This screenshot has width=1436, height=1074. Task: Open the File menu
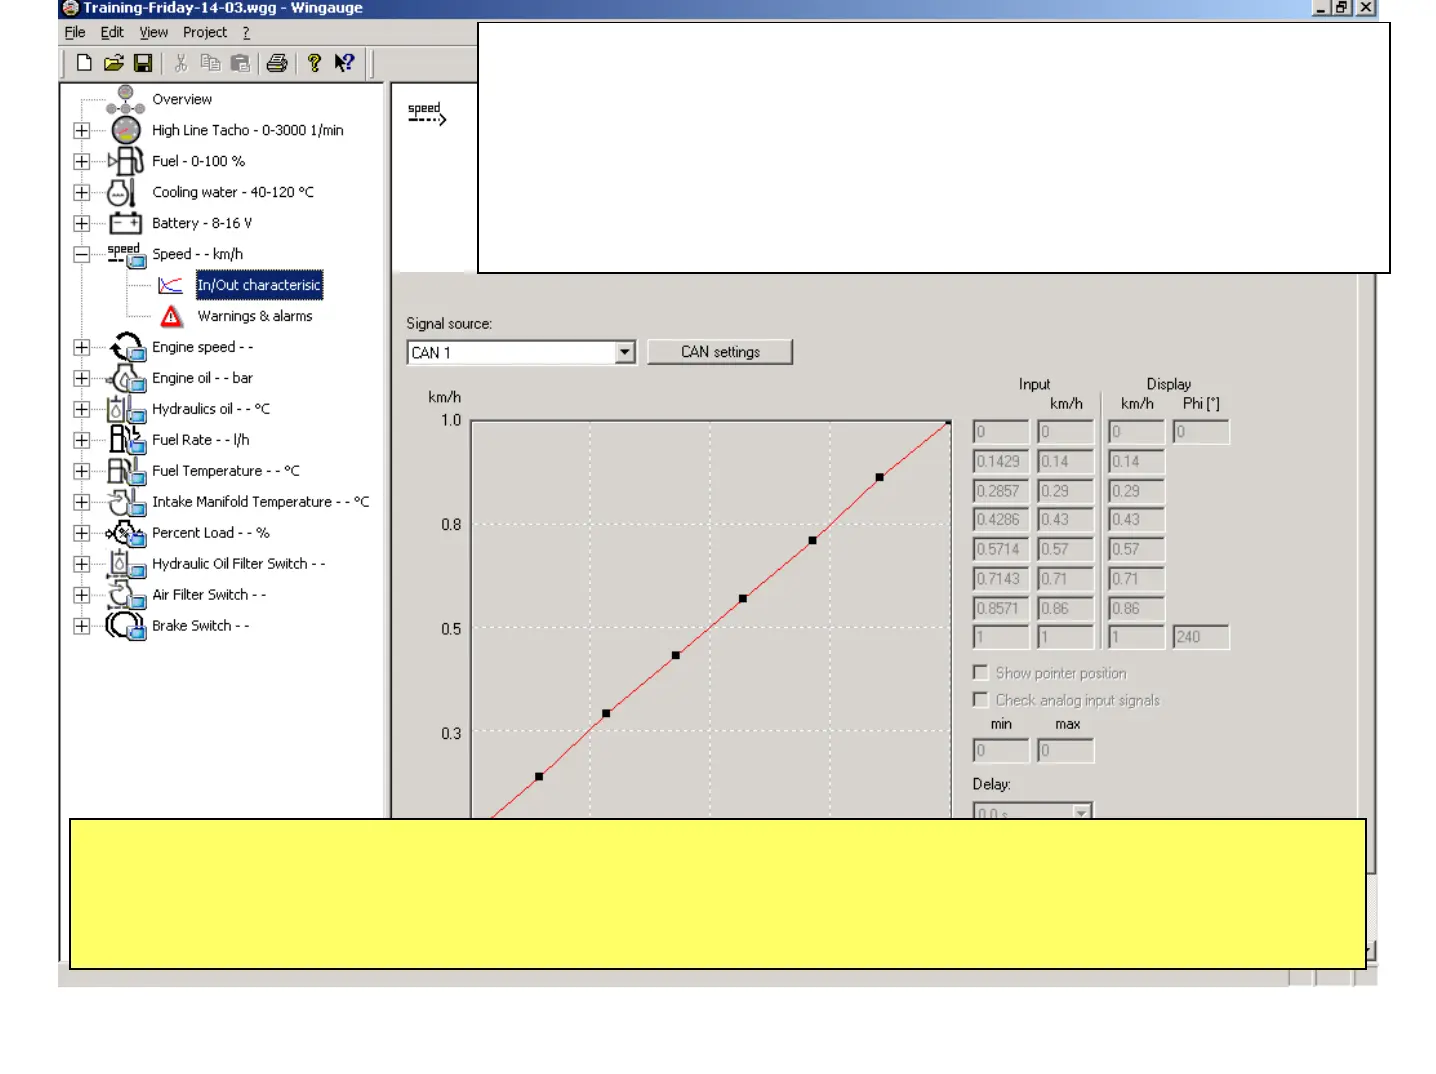click(x=75, y=32)
